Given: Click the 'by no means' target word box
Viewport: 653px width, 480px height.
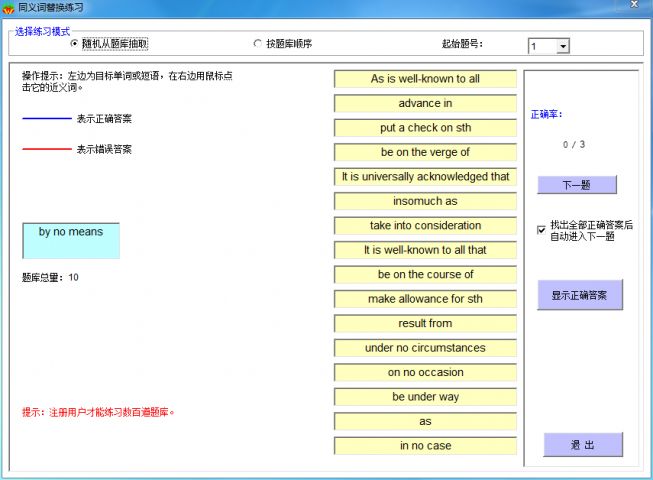Looking at the screenshot, I should [71, 240].
